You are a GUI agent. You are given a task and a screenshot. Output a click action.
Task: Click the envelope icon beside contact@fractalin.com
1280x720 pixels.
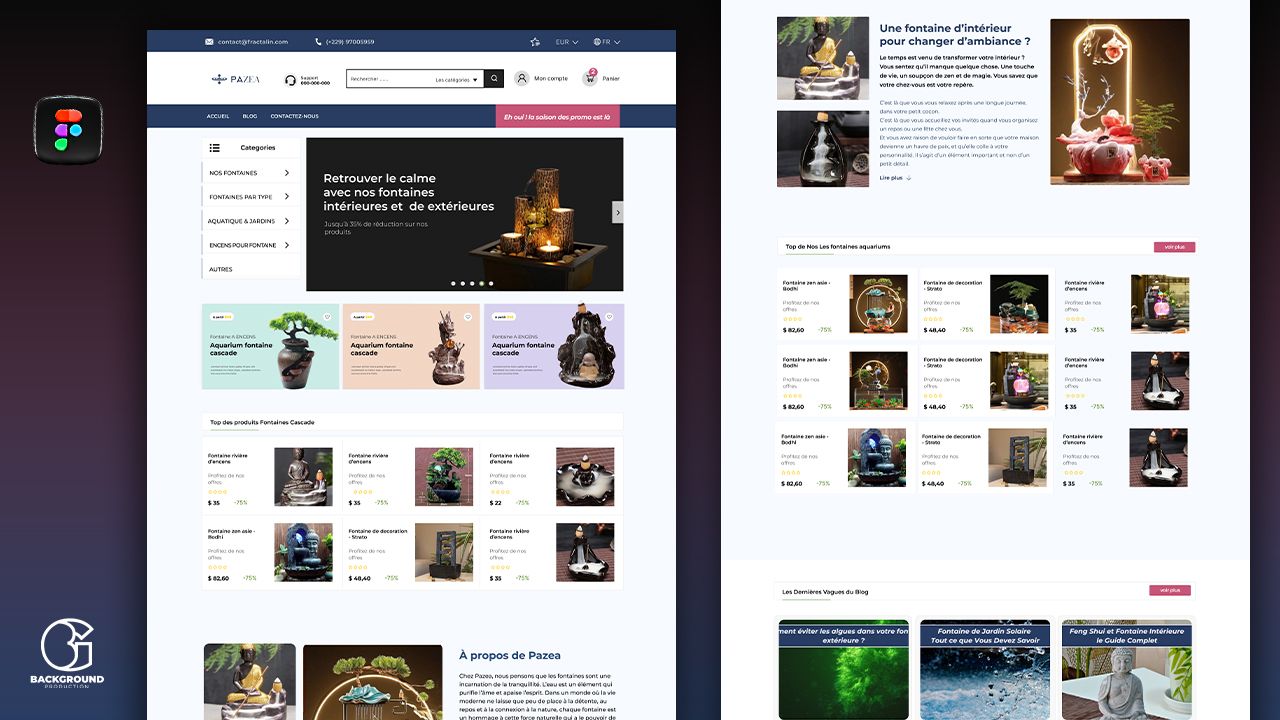tap(209, 42)
